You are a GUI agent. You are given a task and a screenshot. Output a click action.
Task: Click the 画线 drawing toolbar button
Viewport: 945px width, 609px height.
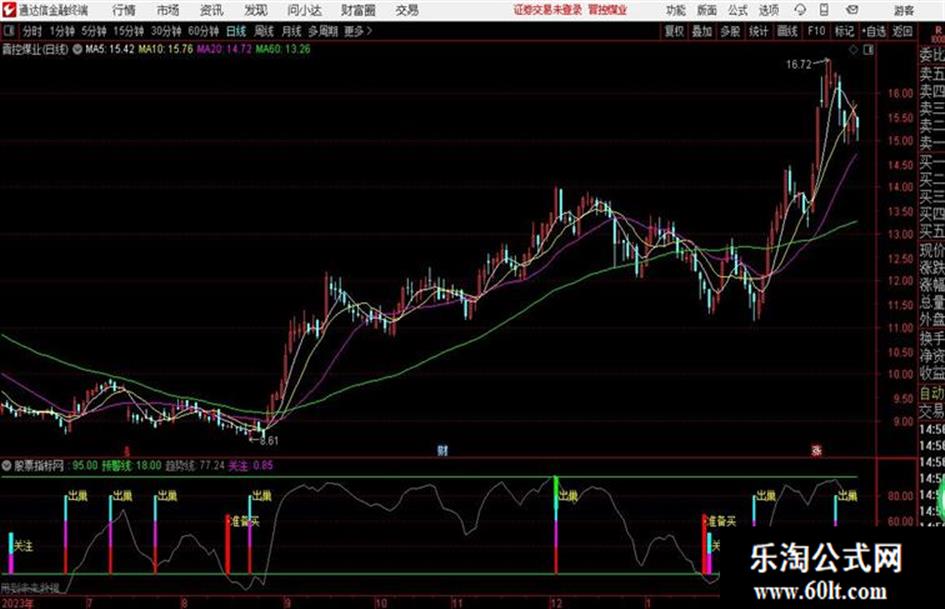point(788,31)
